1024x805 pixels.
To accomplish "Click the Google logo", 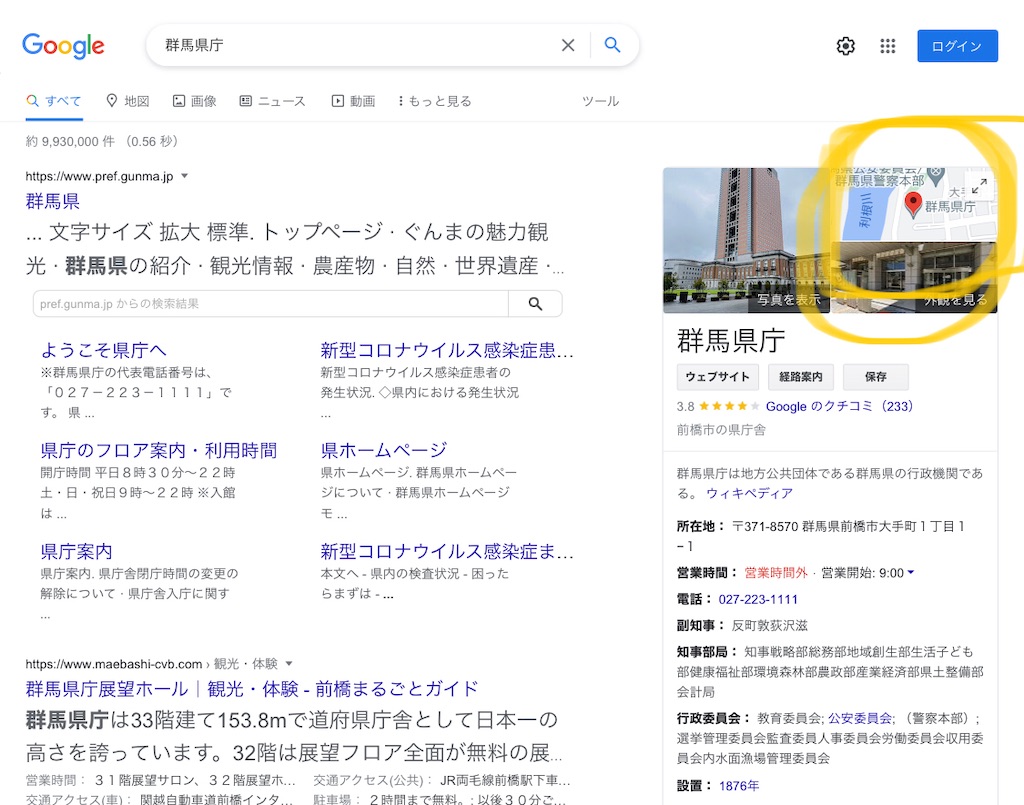I will click(63, 46).
